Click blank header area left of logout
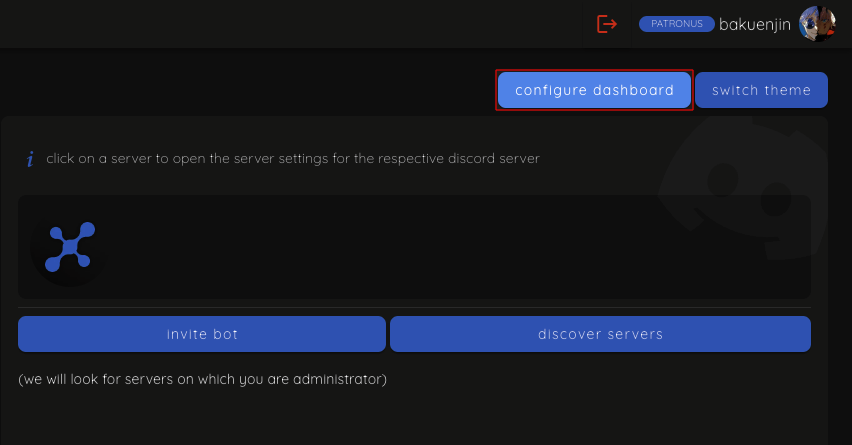852x445 pixels. pos(300,24)
